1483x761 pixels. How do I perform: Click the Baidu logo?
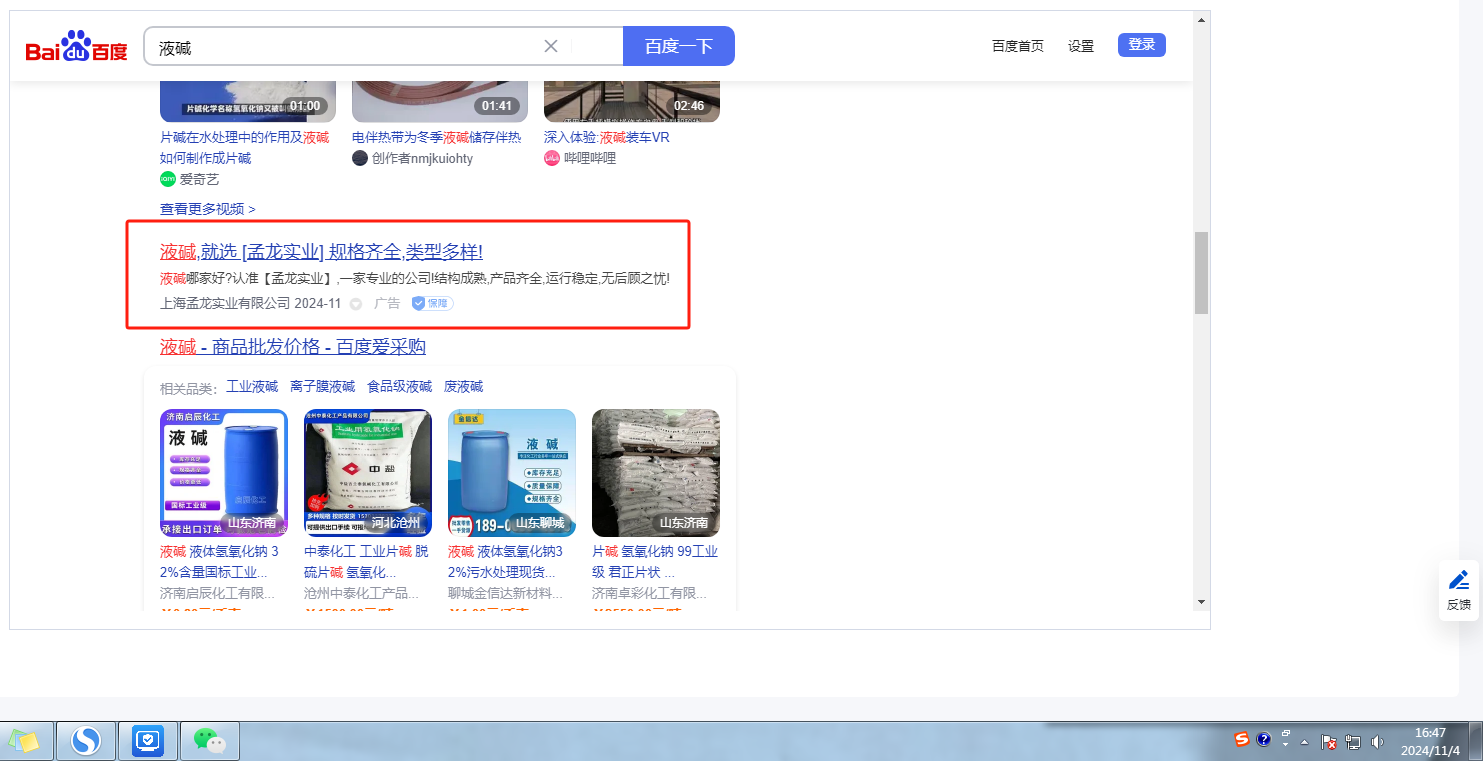point(77,46)
